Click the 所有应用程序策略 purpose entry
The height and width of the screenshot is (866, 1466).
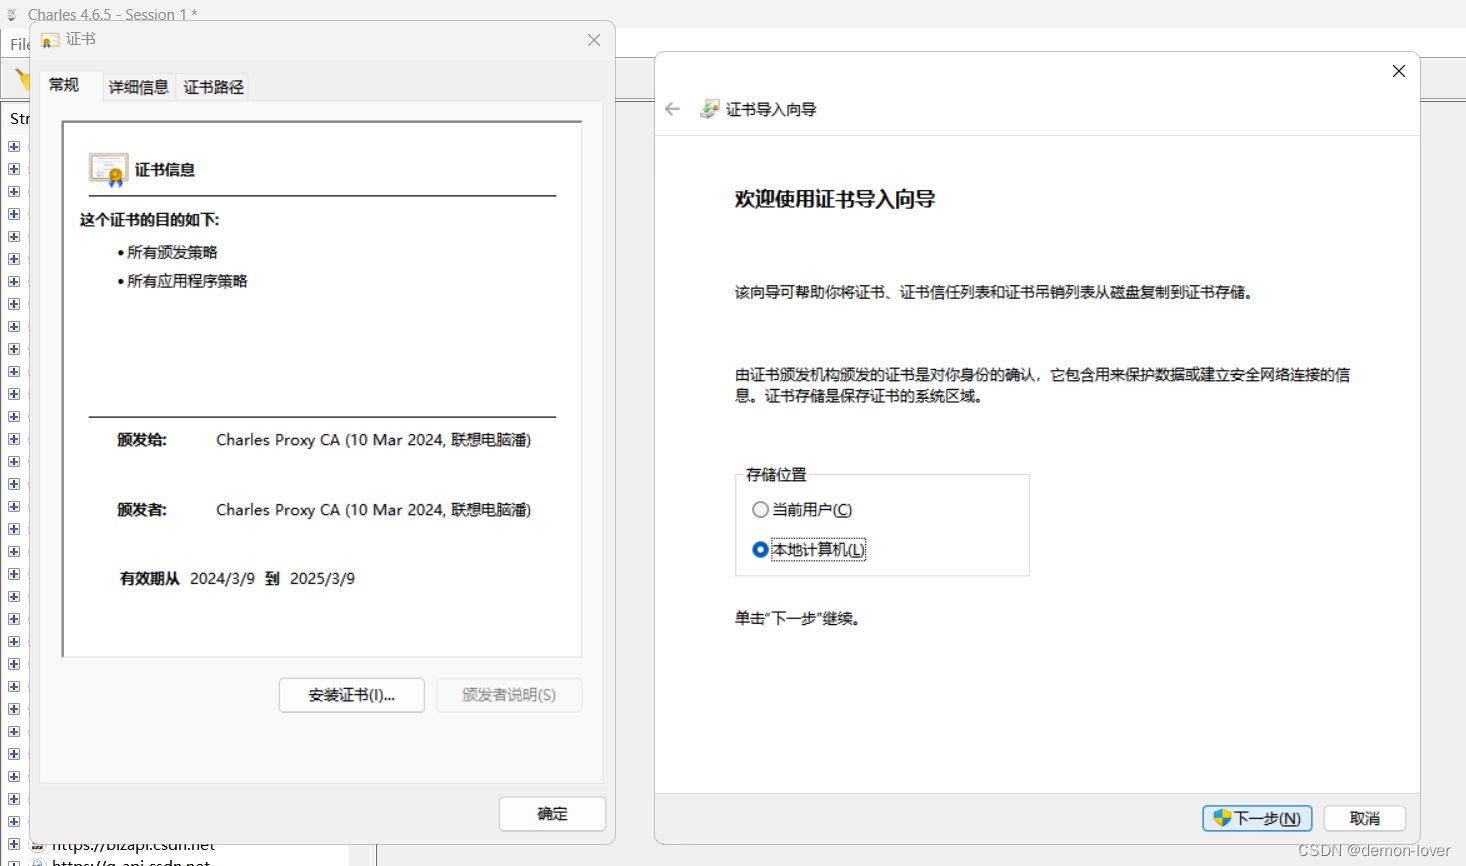[187, 281]
